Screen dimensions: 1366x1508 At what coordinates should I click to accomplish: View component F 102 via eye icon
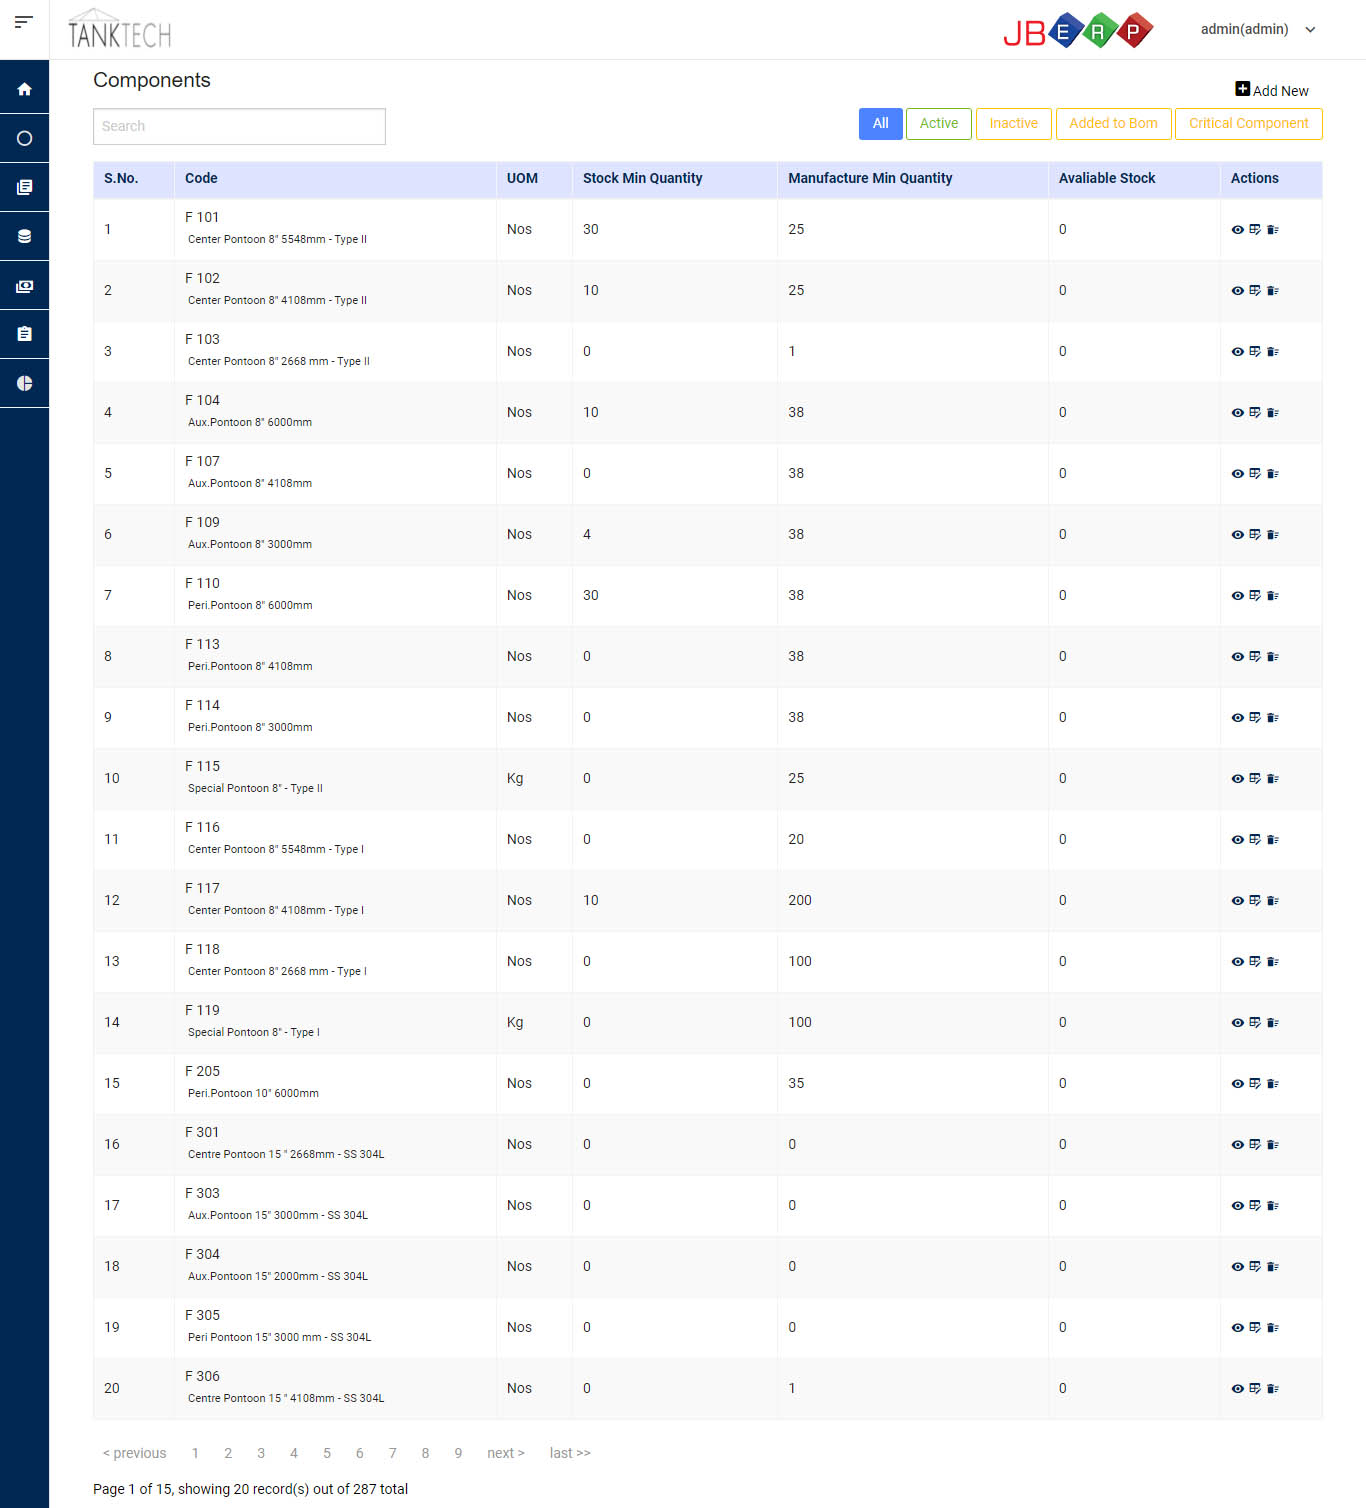(x=1238, y=290)
